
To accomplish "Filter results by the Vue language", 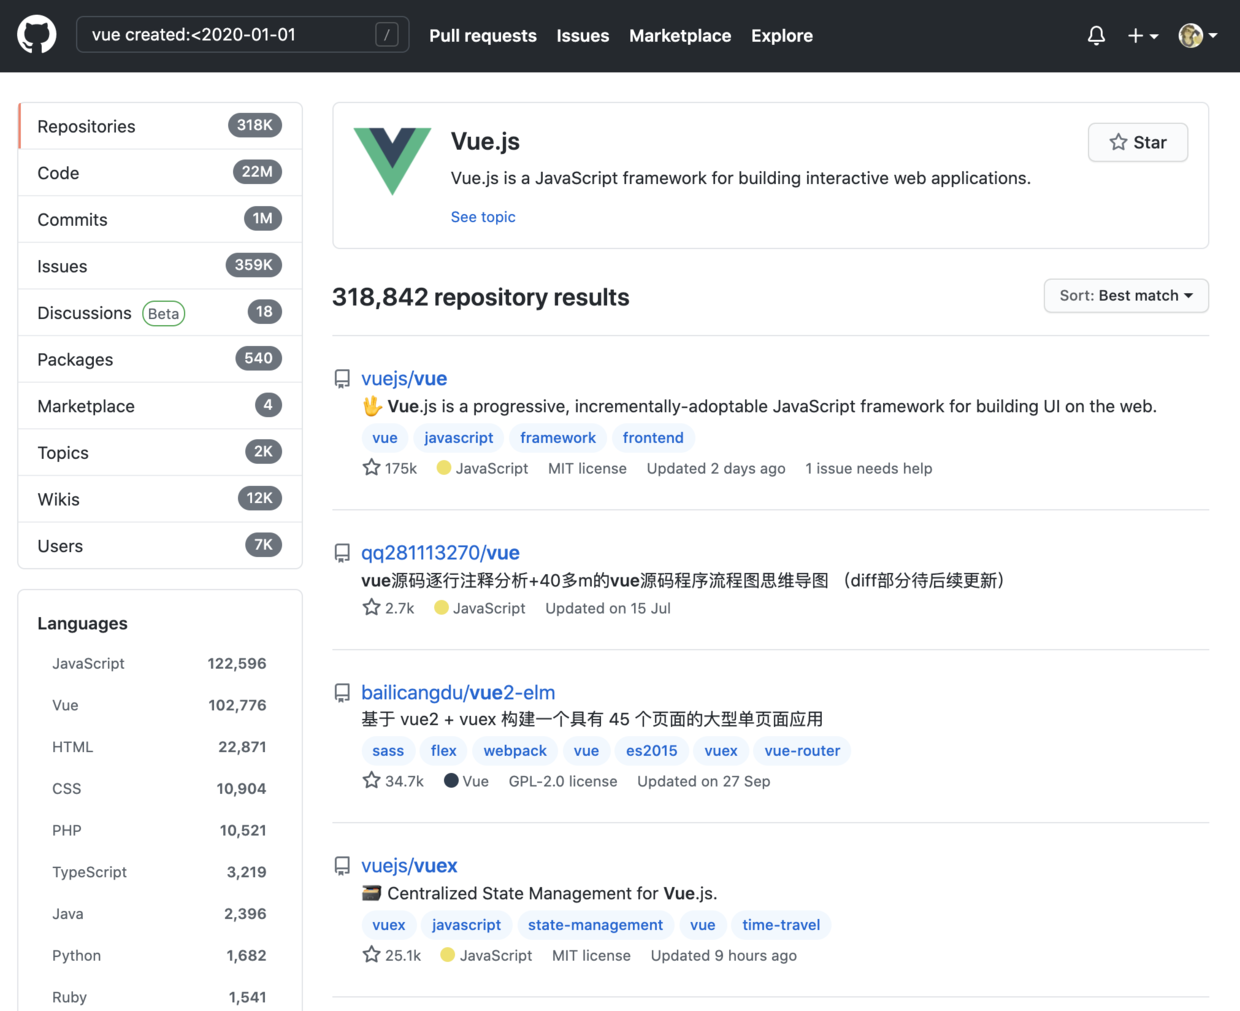I will coord(65,705).
